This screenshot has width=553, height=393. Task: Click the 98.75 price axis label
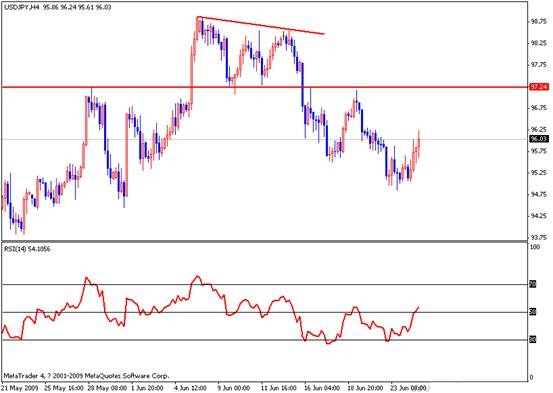tap(539, 22)
